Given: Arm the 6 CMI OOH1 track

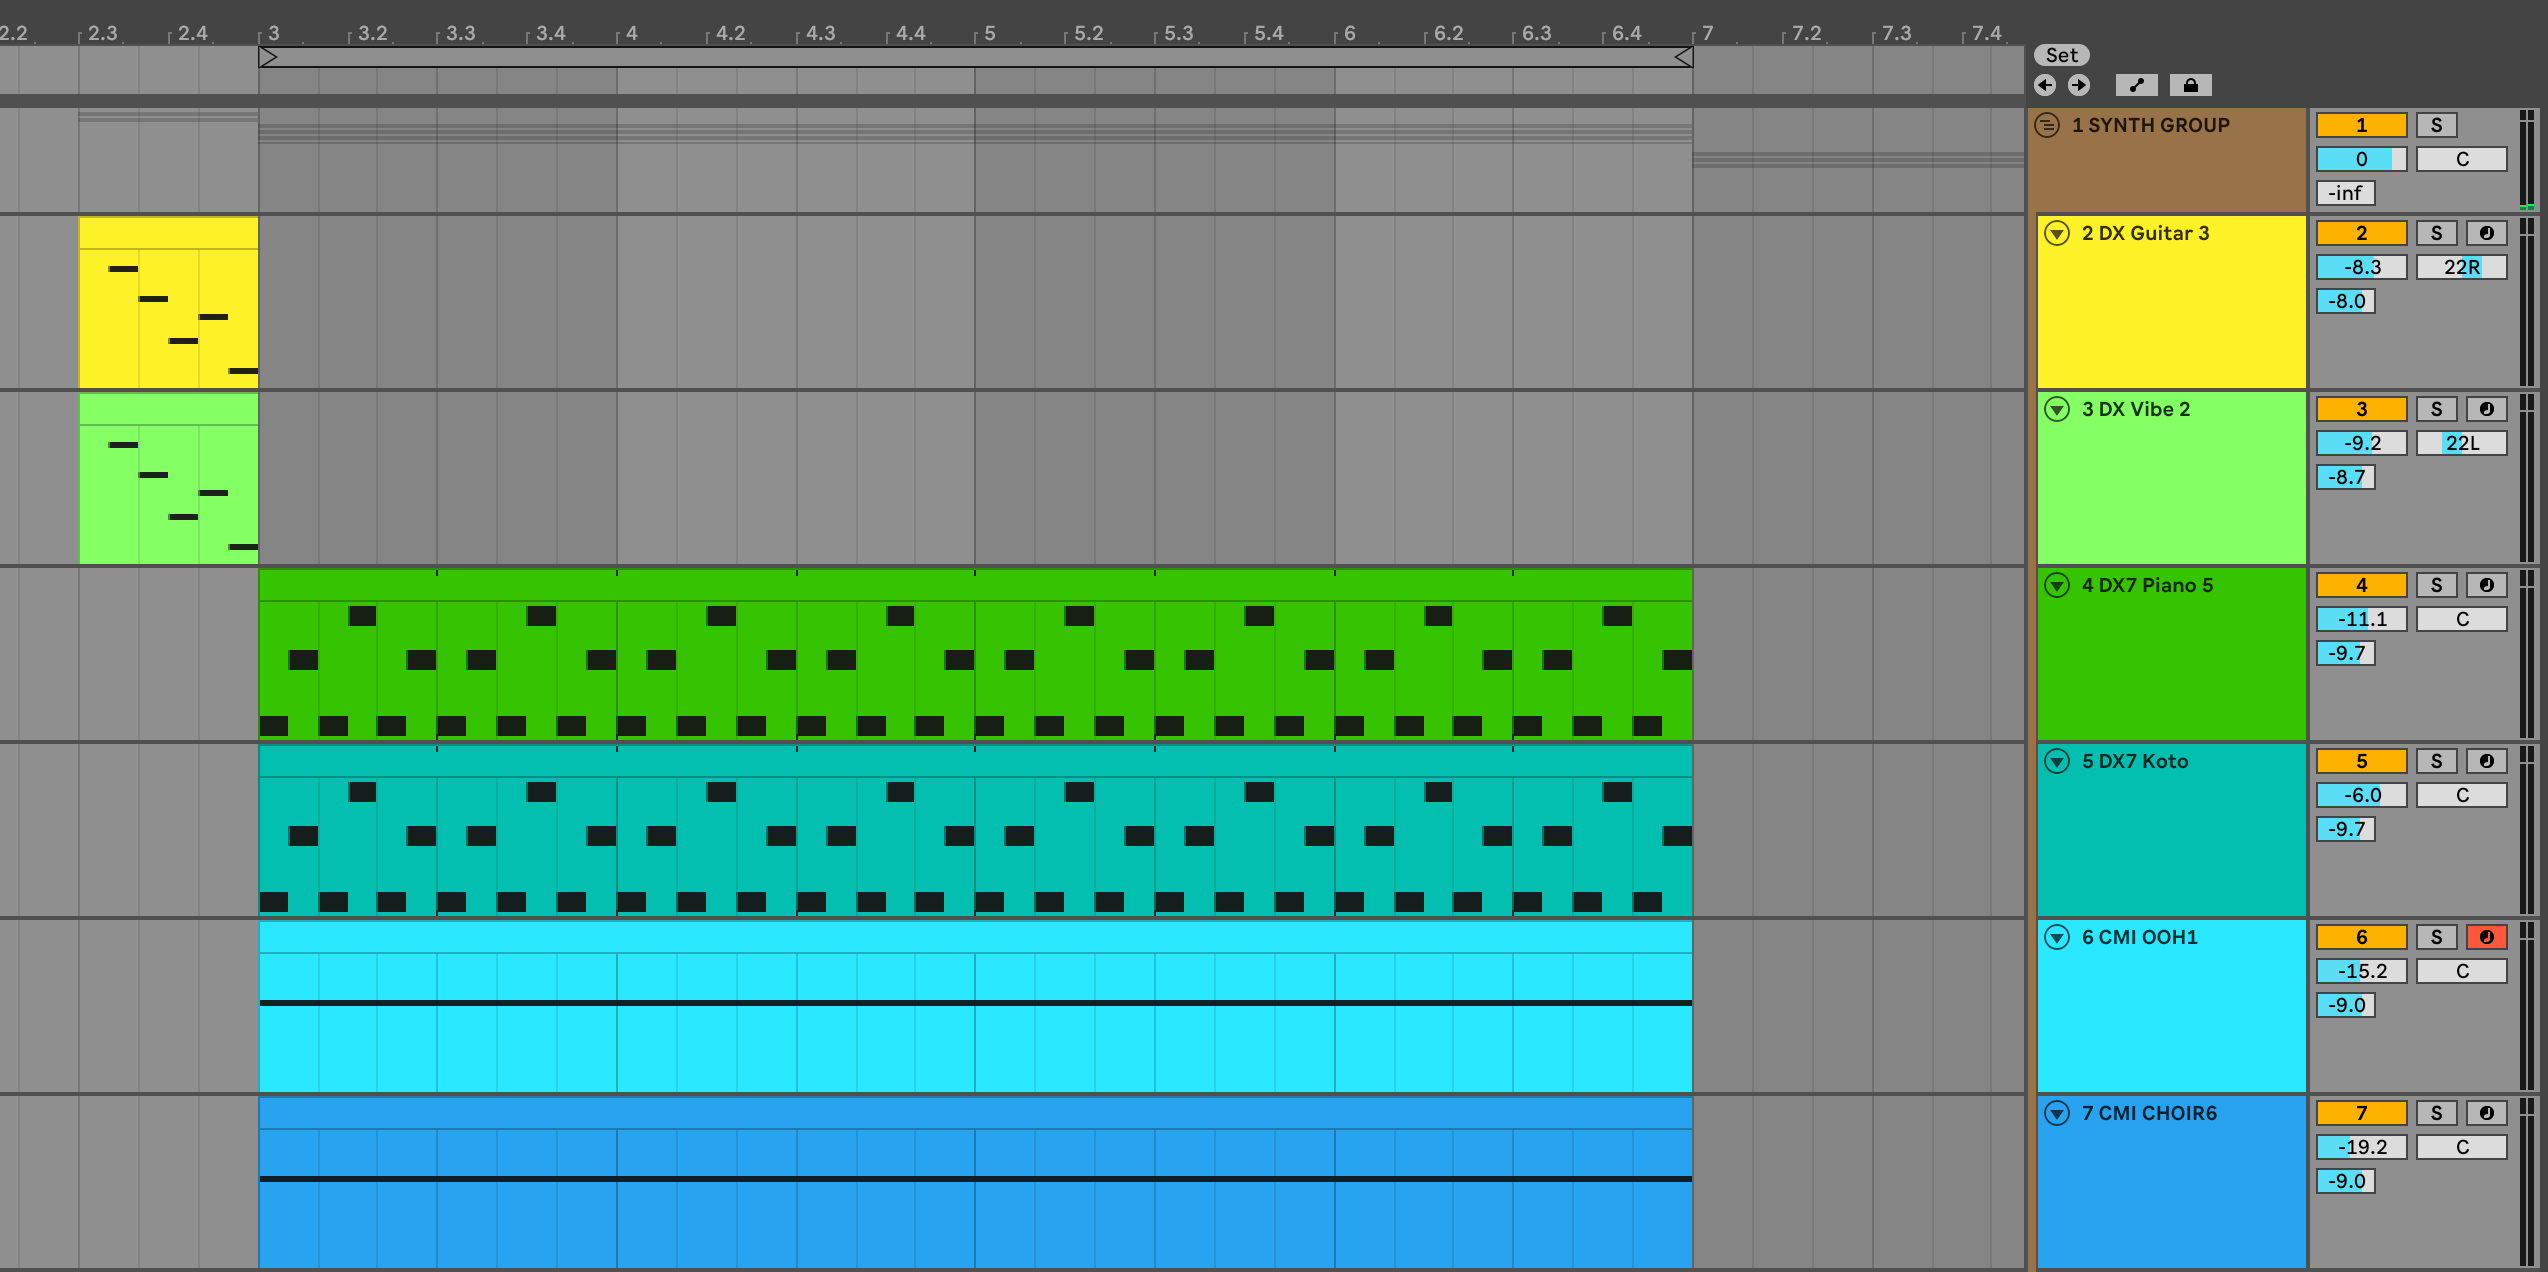Looking at the screenshot, I should pyautogui.click(x=2486, y=937).
